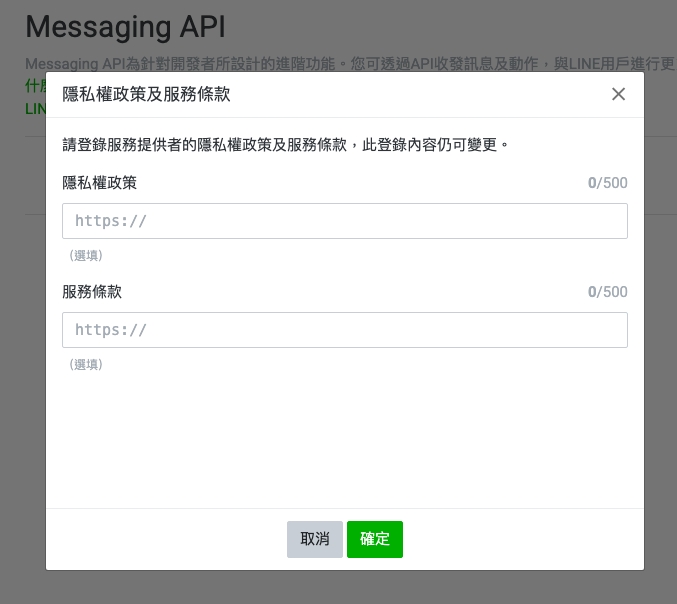Click the instruction text starting with 請登錄服務提供者
The image size is (677, 604).
click(x=286, y=145)
